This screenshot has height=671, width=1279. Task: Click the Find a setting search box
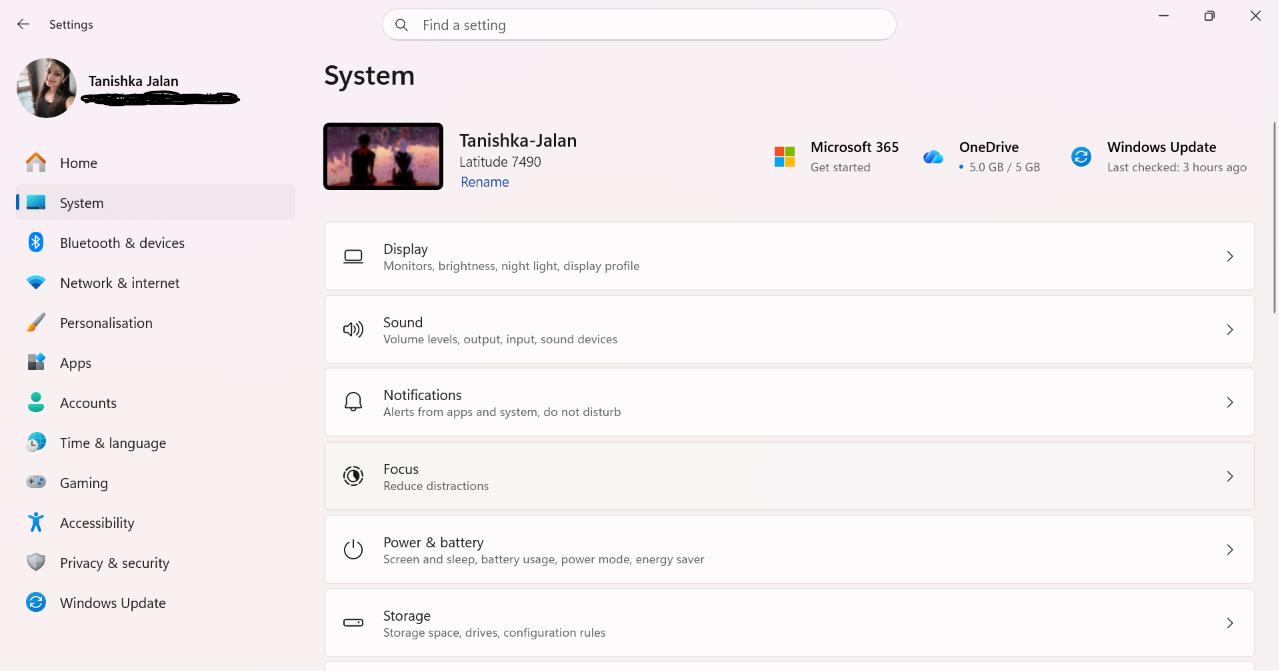[x=639, y=25]
